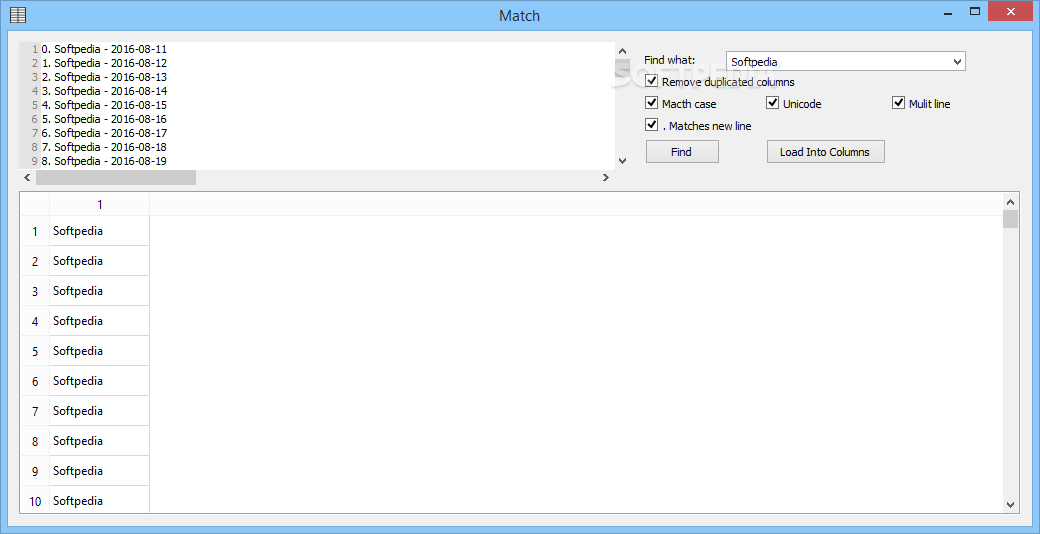
Task: Minimize the Match window
Action: [x=946, y=11]
